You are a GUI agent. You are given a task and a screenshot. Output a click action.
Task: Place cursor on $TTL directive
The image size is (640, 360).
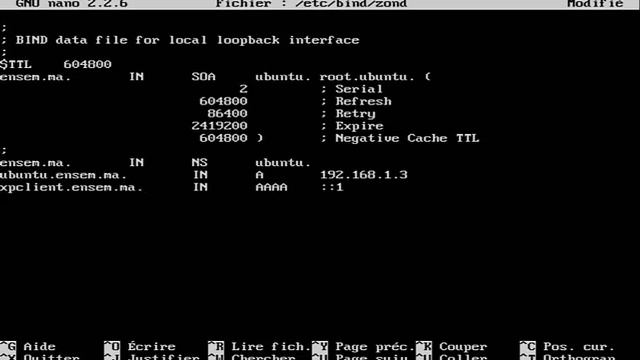16,64
